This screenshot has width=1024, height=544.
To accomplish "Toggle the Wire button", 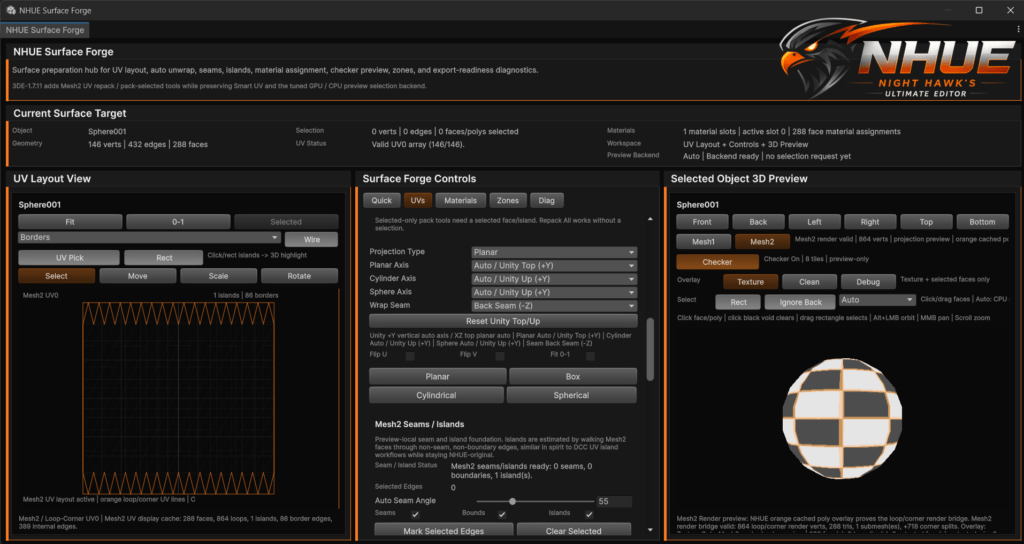I will click(312, 240).
